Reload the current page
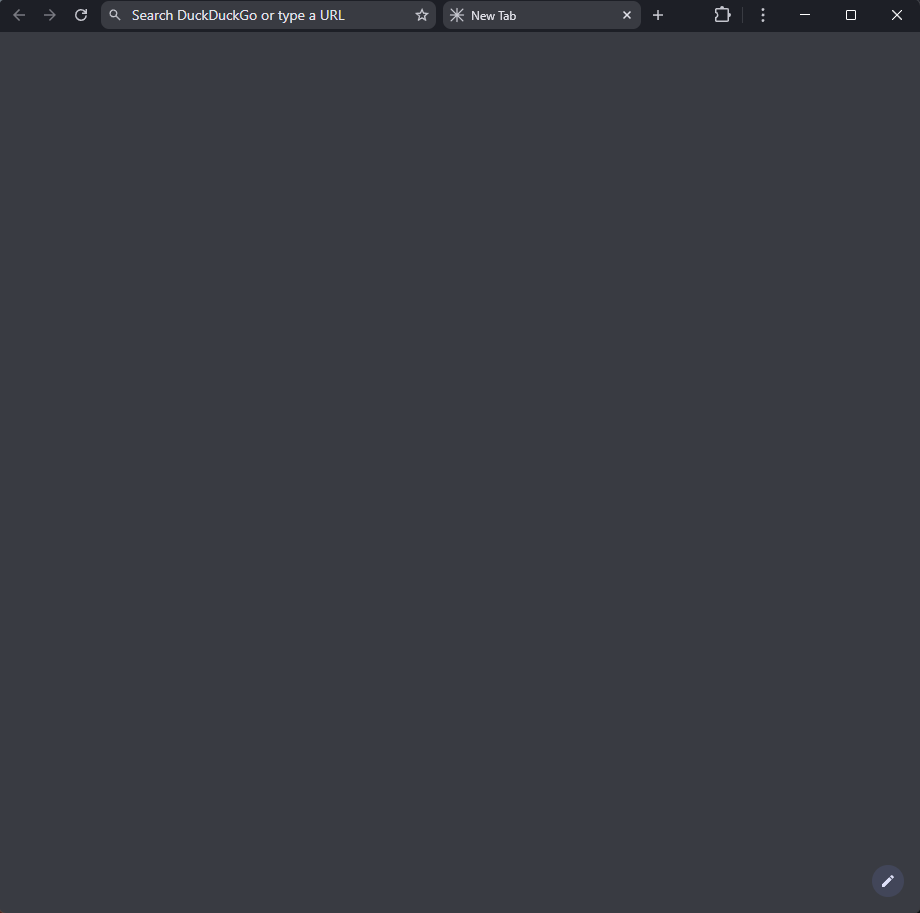The width and height of the screenshot is (920, 913). point(81,15)
